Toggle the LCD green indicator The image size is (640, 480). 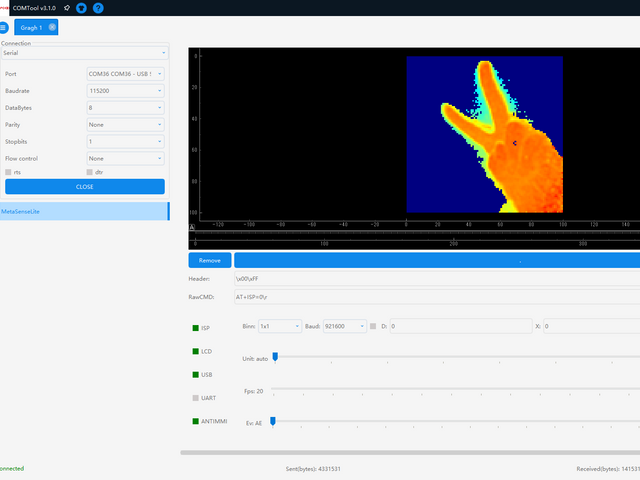tap(196, 351)
